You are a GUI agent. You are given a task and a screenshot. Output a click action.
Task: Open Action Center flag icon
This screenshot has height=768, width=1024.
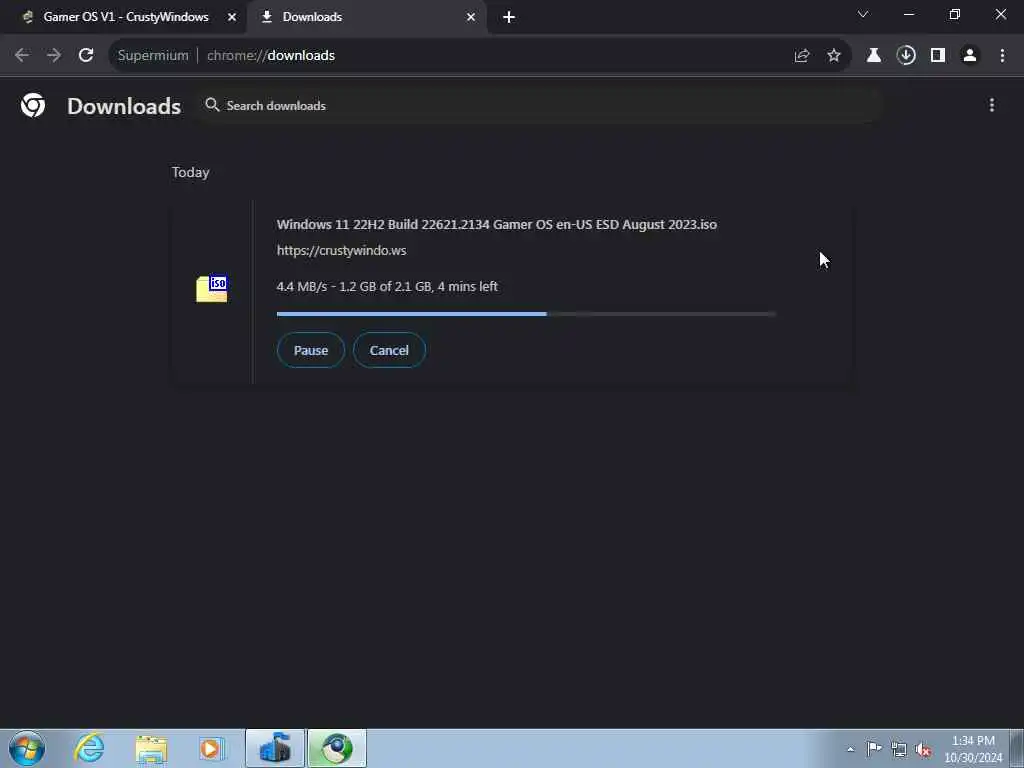click(874, 748)
